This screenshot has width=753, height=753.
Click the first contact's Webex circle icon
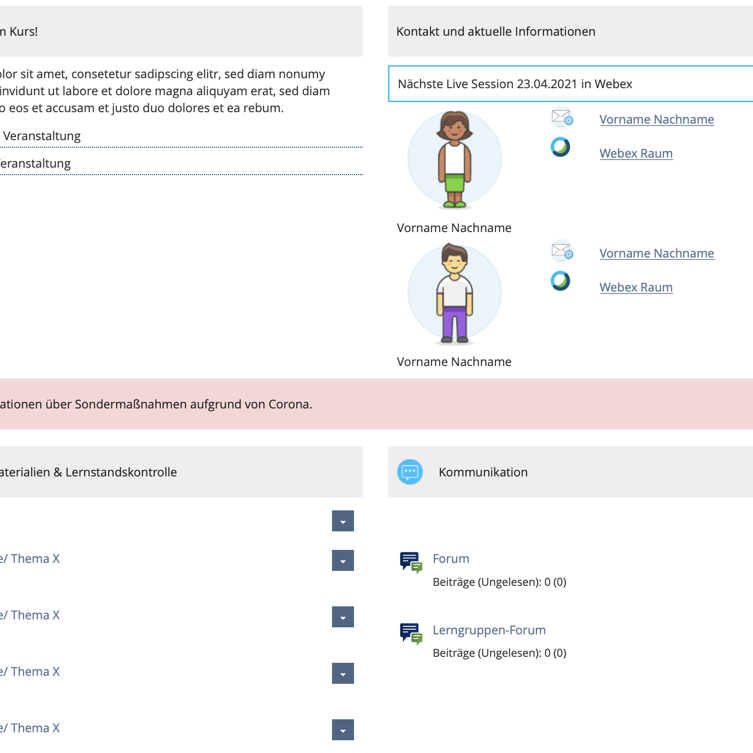click(560, 147)
